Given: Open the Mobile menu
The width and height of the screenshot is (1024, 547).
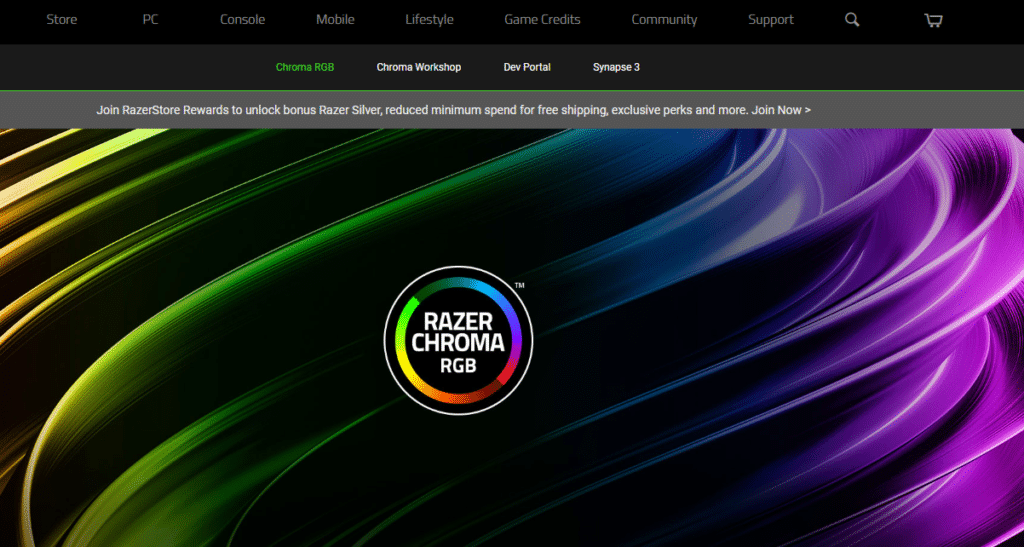Looking at the screenshot, I should tap(335, 20).
